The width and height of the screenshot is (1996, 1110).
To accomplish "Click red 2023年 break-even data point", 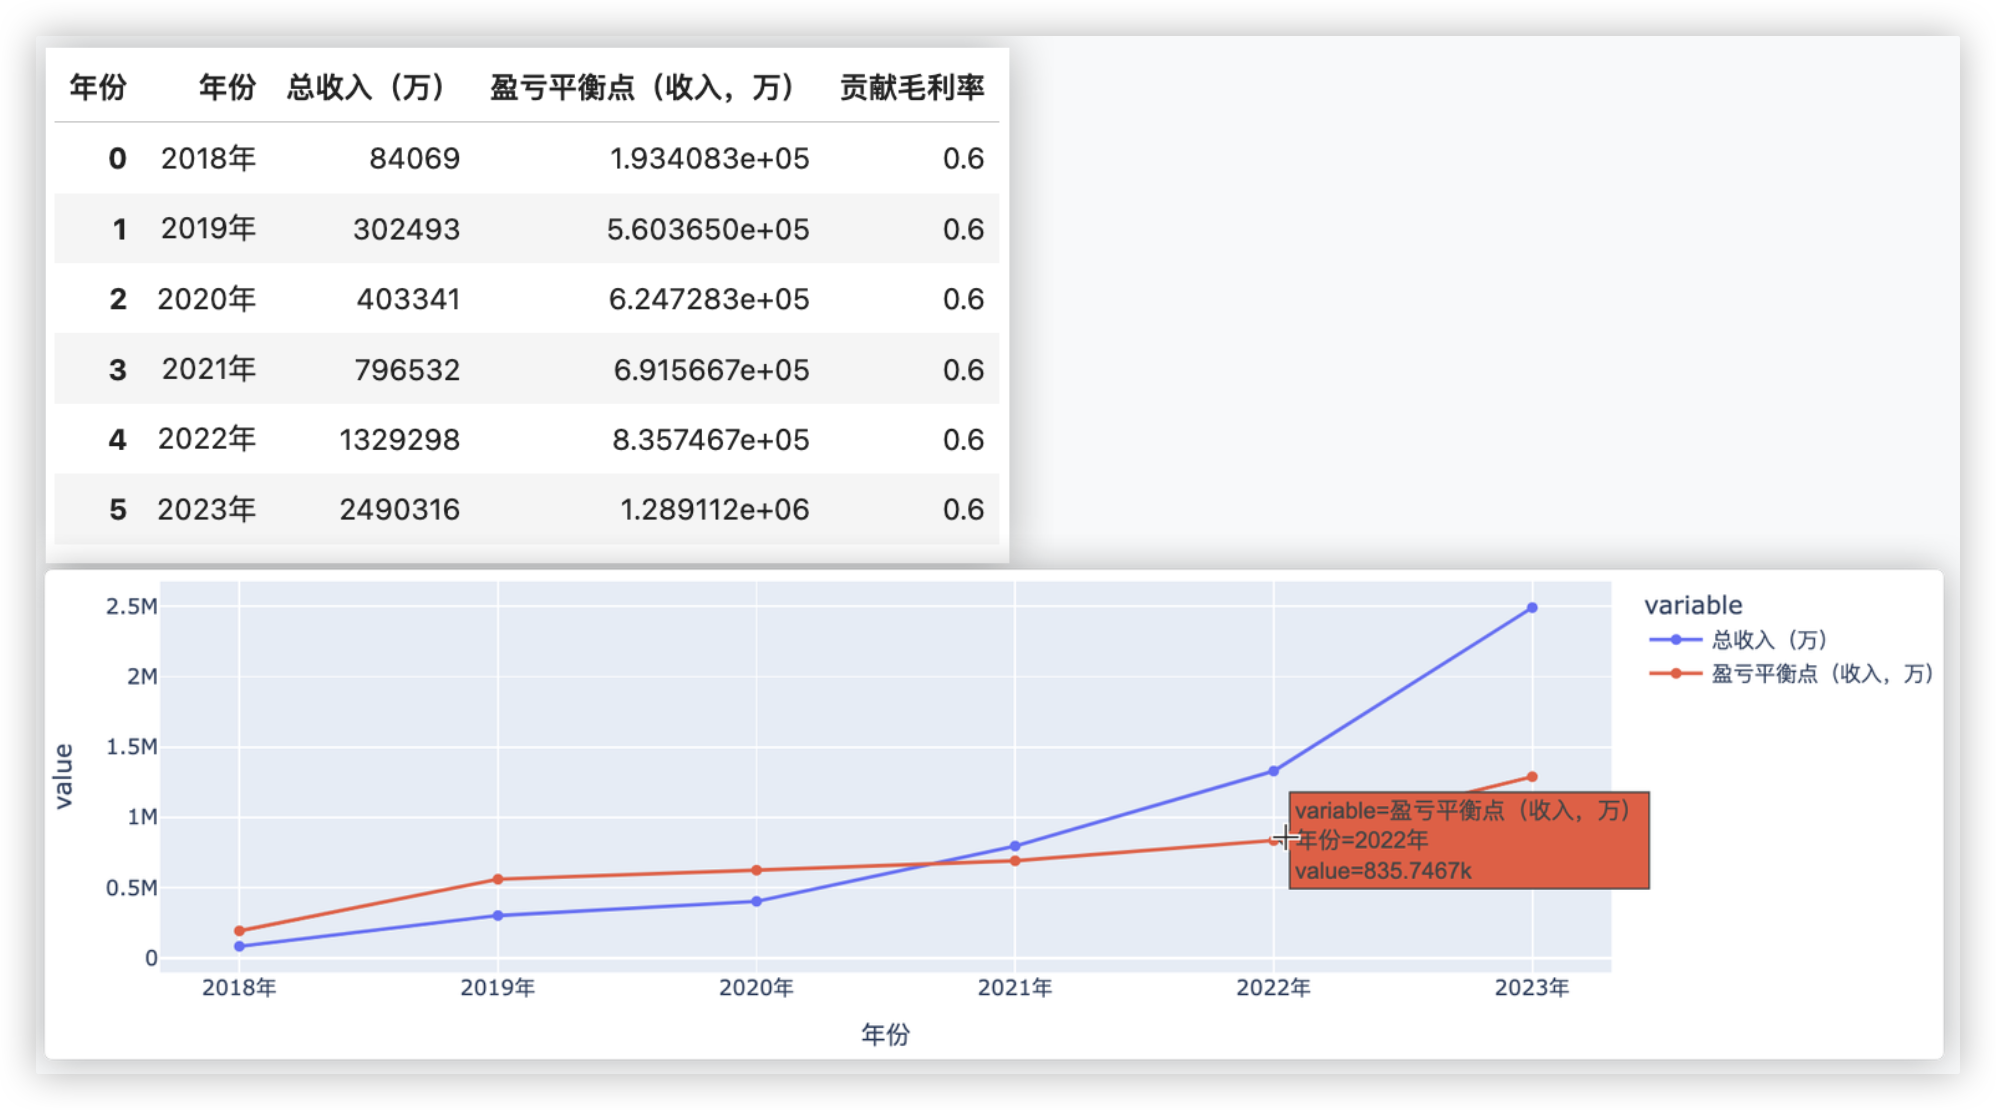I will [x=1531, y=777].
